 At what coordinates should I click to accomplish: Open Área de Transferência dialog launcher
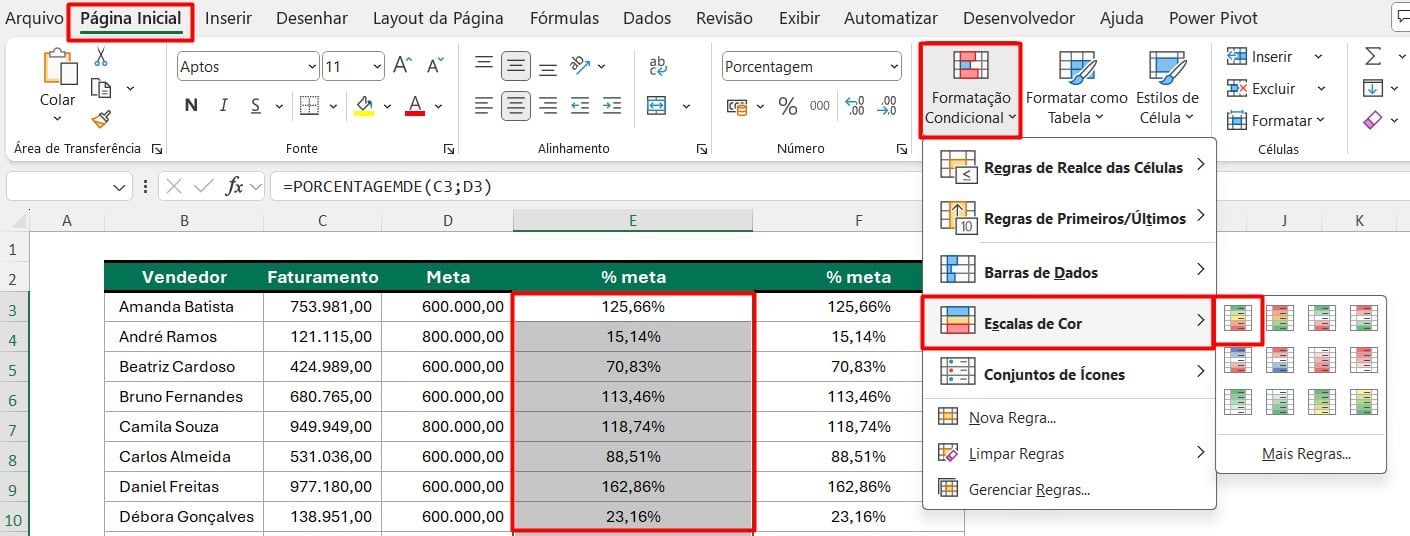pos(157,149)
